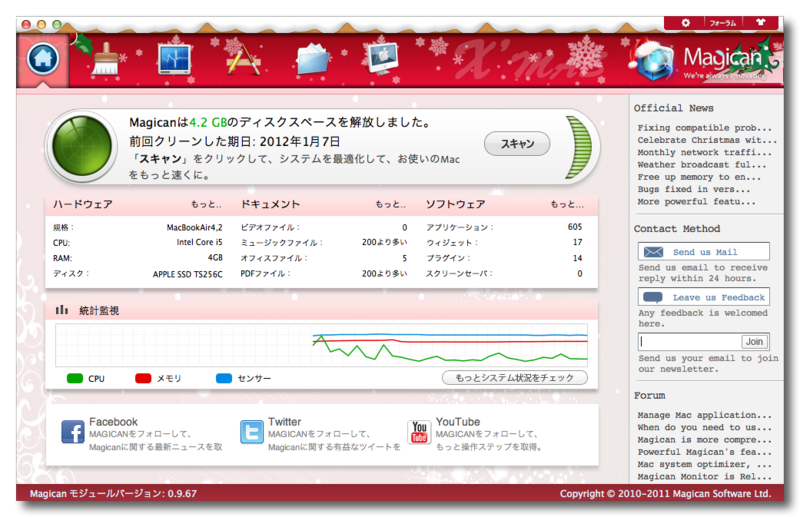Click the green zoom window button
This screenshot has height=517, width=800.
pyautogui.click(x=57, y=24)
